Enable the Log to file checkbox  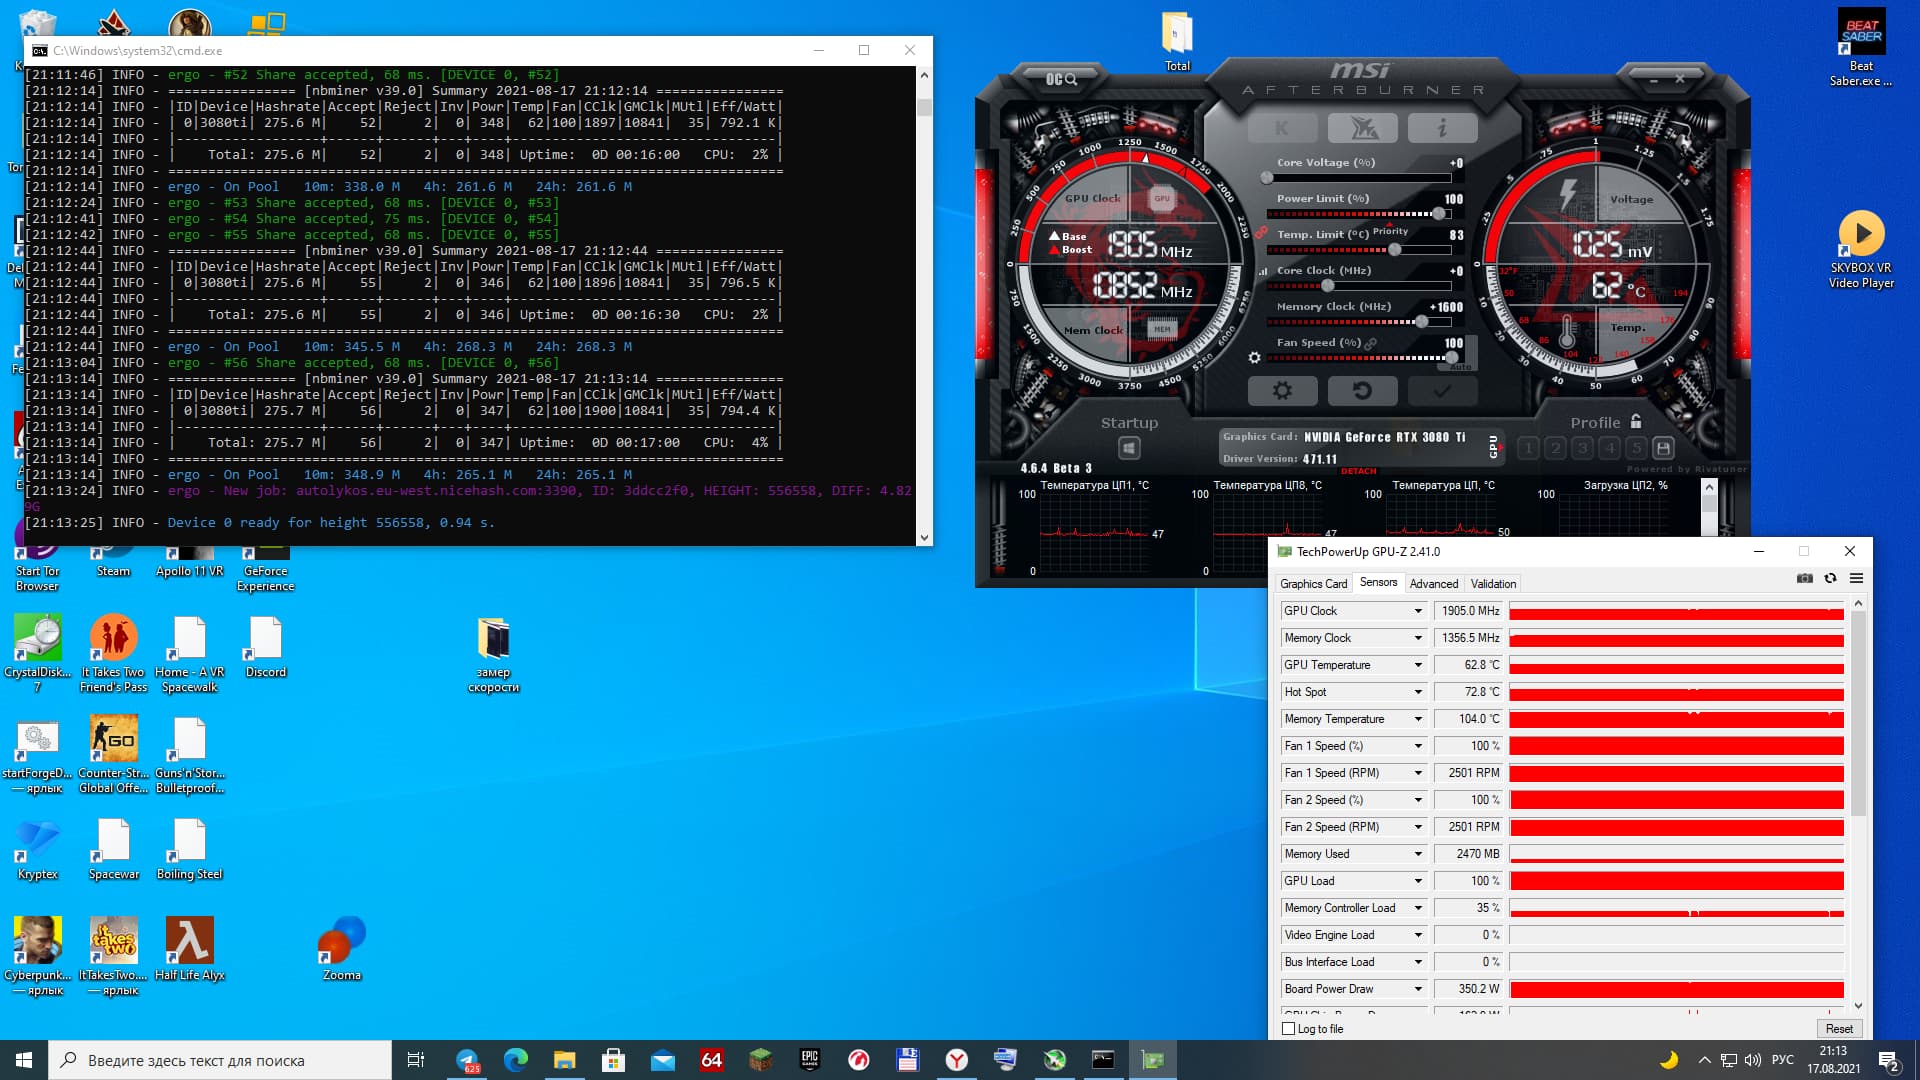tap(1288, 1029)
